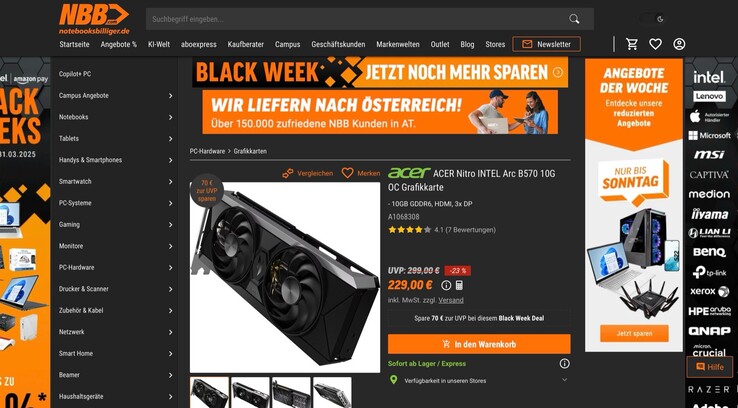Open the Outlet menu item
Image resolution: width=738 pixels, height=408 pixels.
click(x=440, y=44)
